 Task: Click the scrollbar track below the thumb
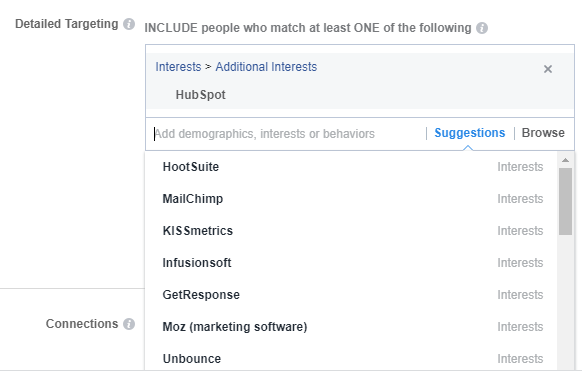click(x=565, y=303)
